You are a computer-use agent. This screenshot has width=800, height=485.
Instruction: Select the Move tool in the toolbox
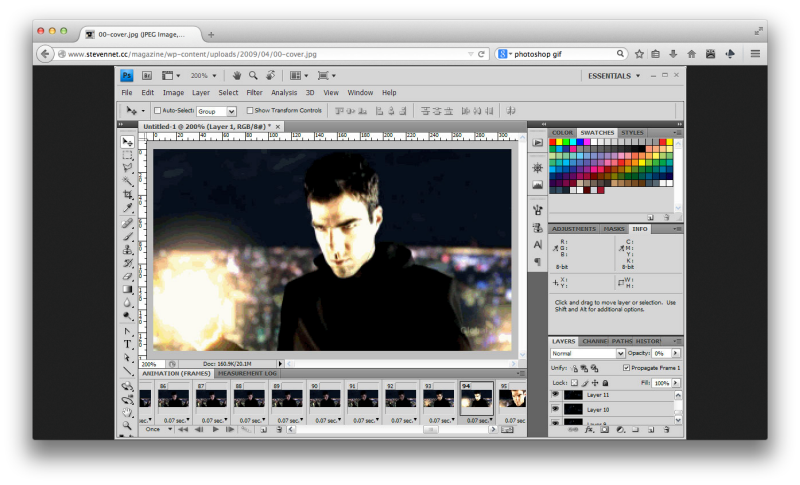tap(128, 142)
